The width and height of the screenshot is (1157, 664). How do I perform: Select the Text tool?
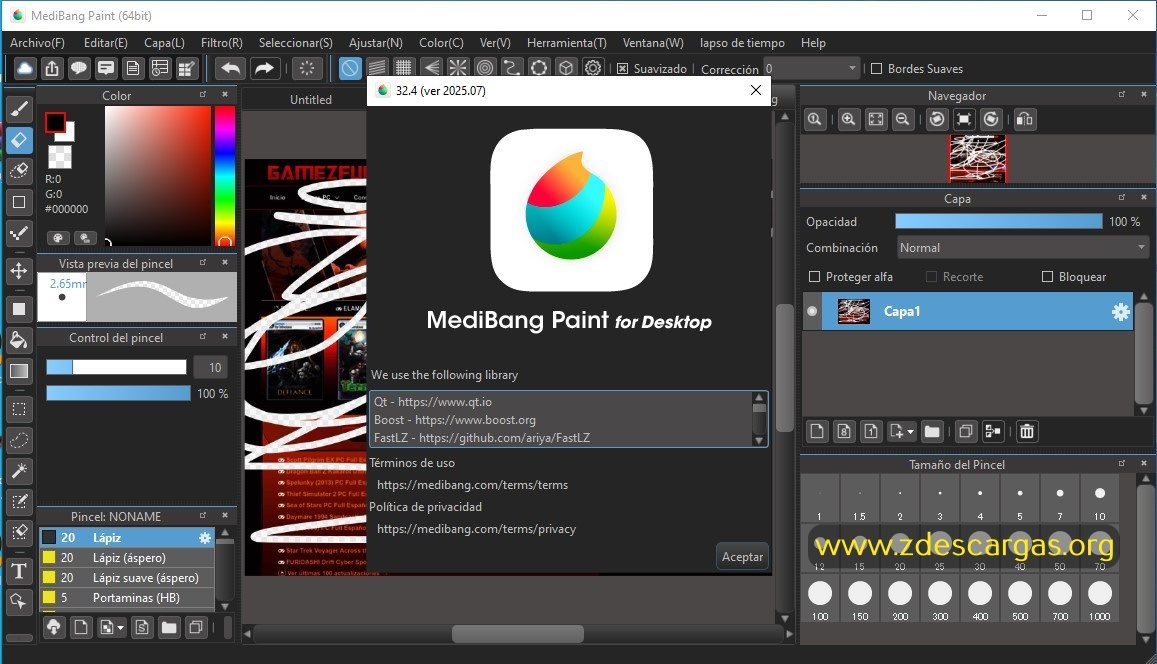(x=19, y=570)
